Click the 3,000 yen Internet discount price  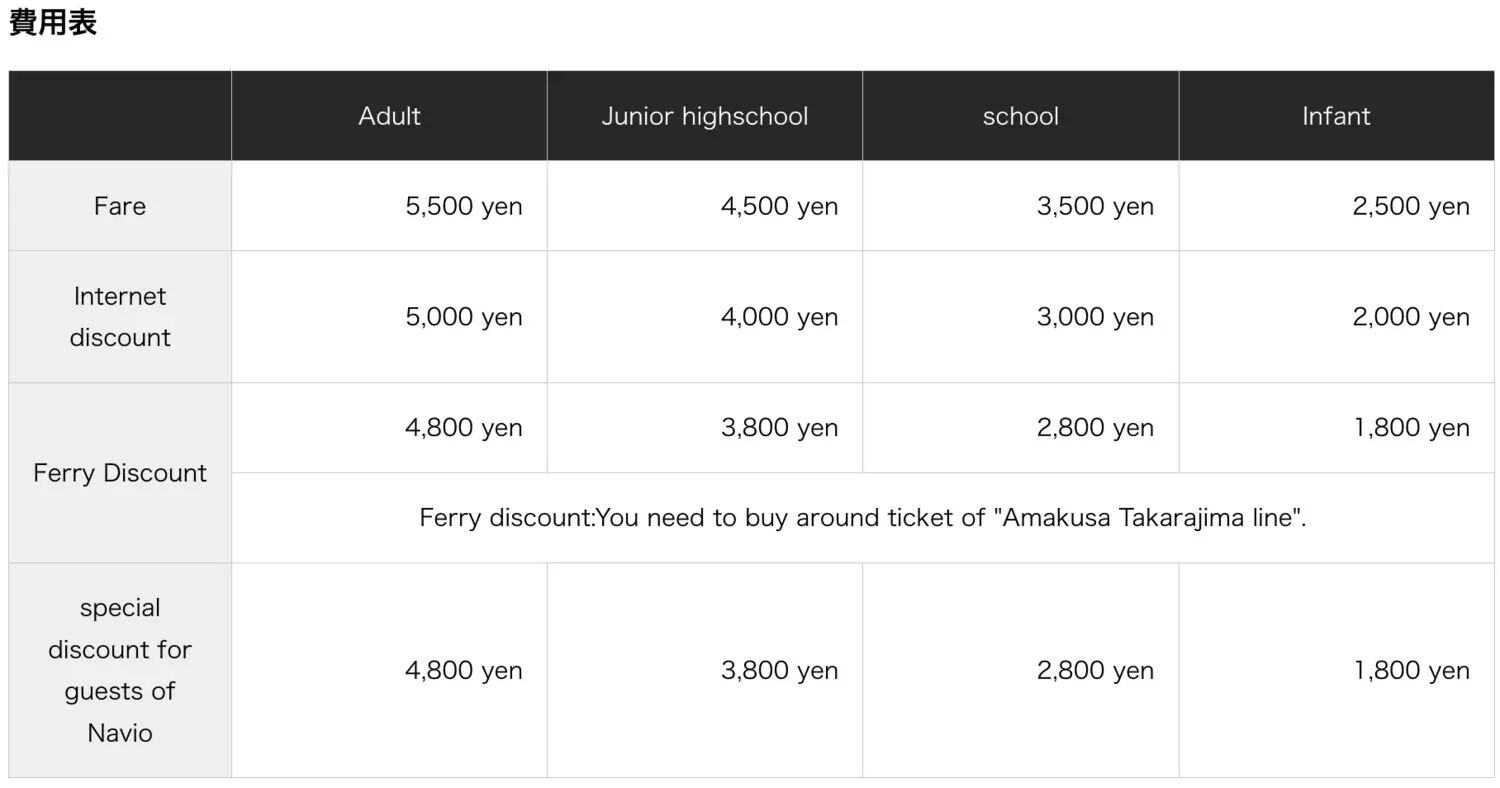[1095, 317]
